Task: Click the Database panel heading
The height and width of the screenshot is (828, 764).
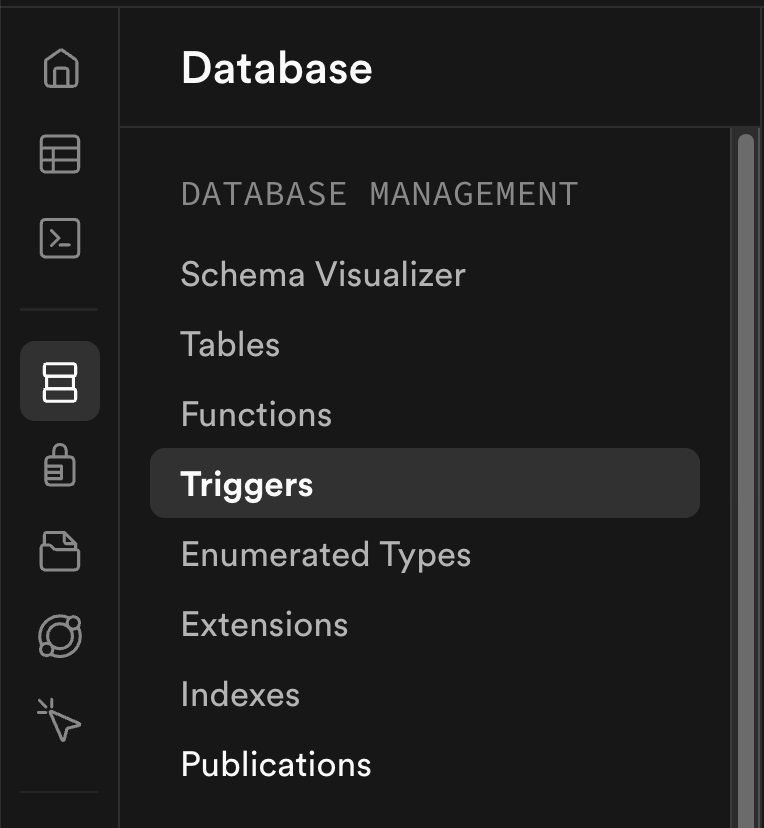Action: (x=277, y=68)
